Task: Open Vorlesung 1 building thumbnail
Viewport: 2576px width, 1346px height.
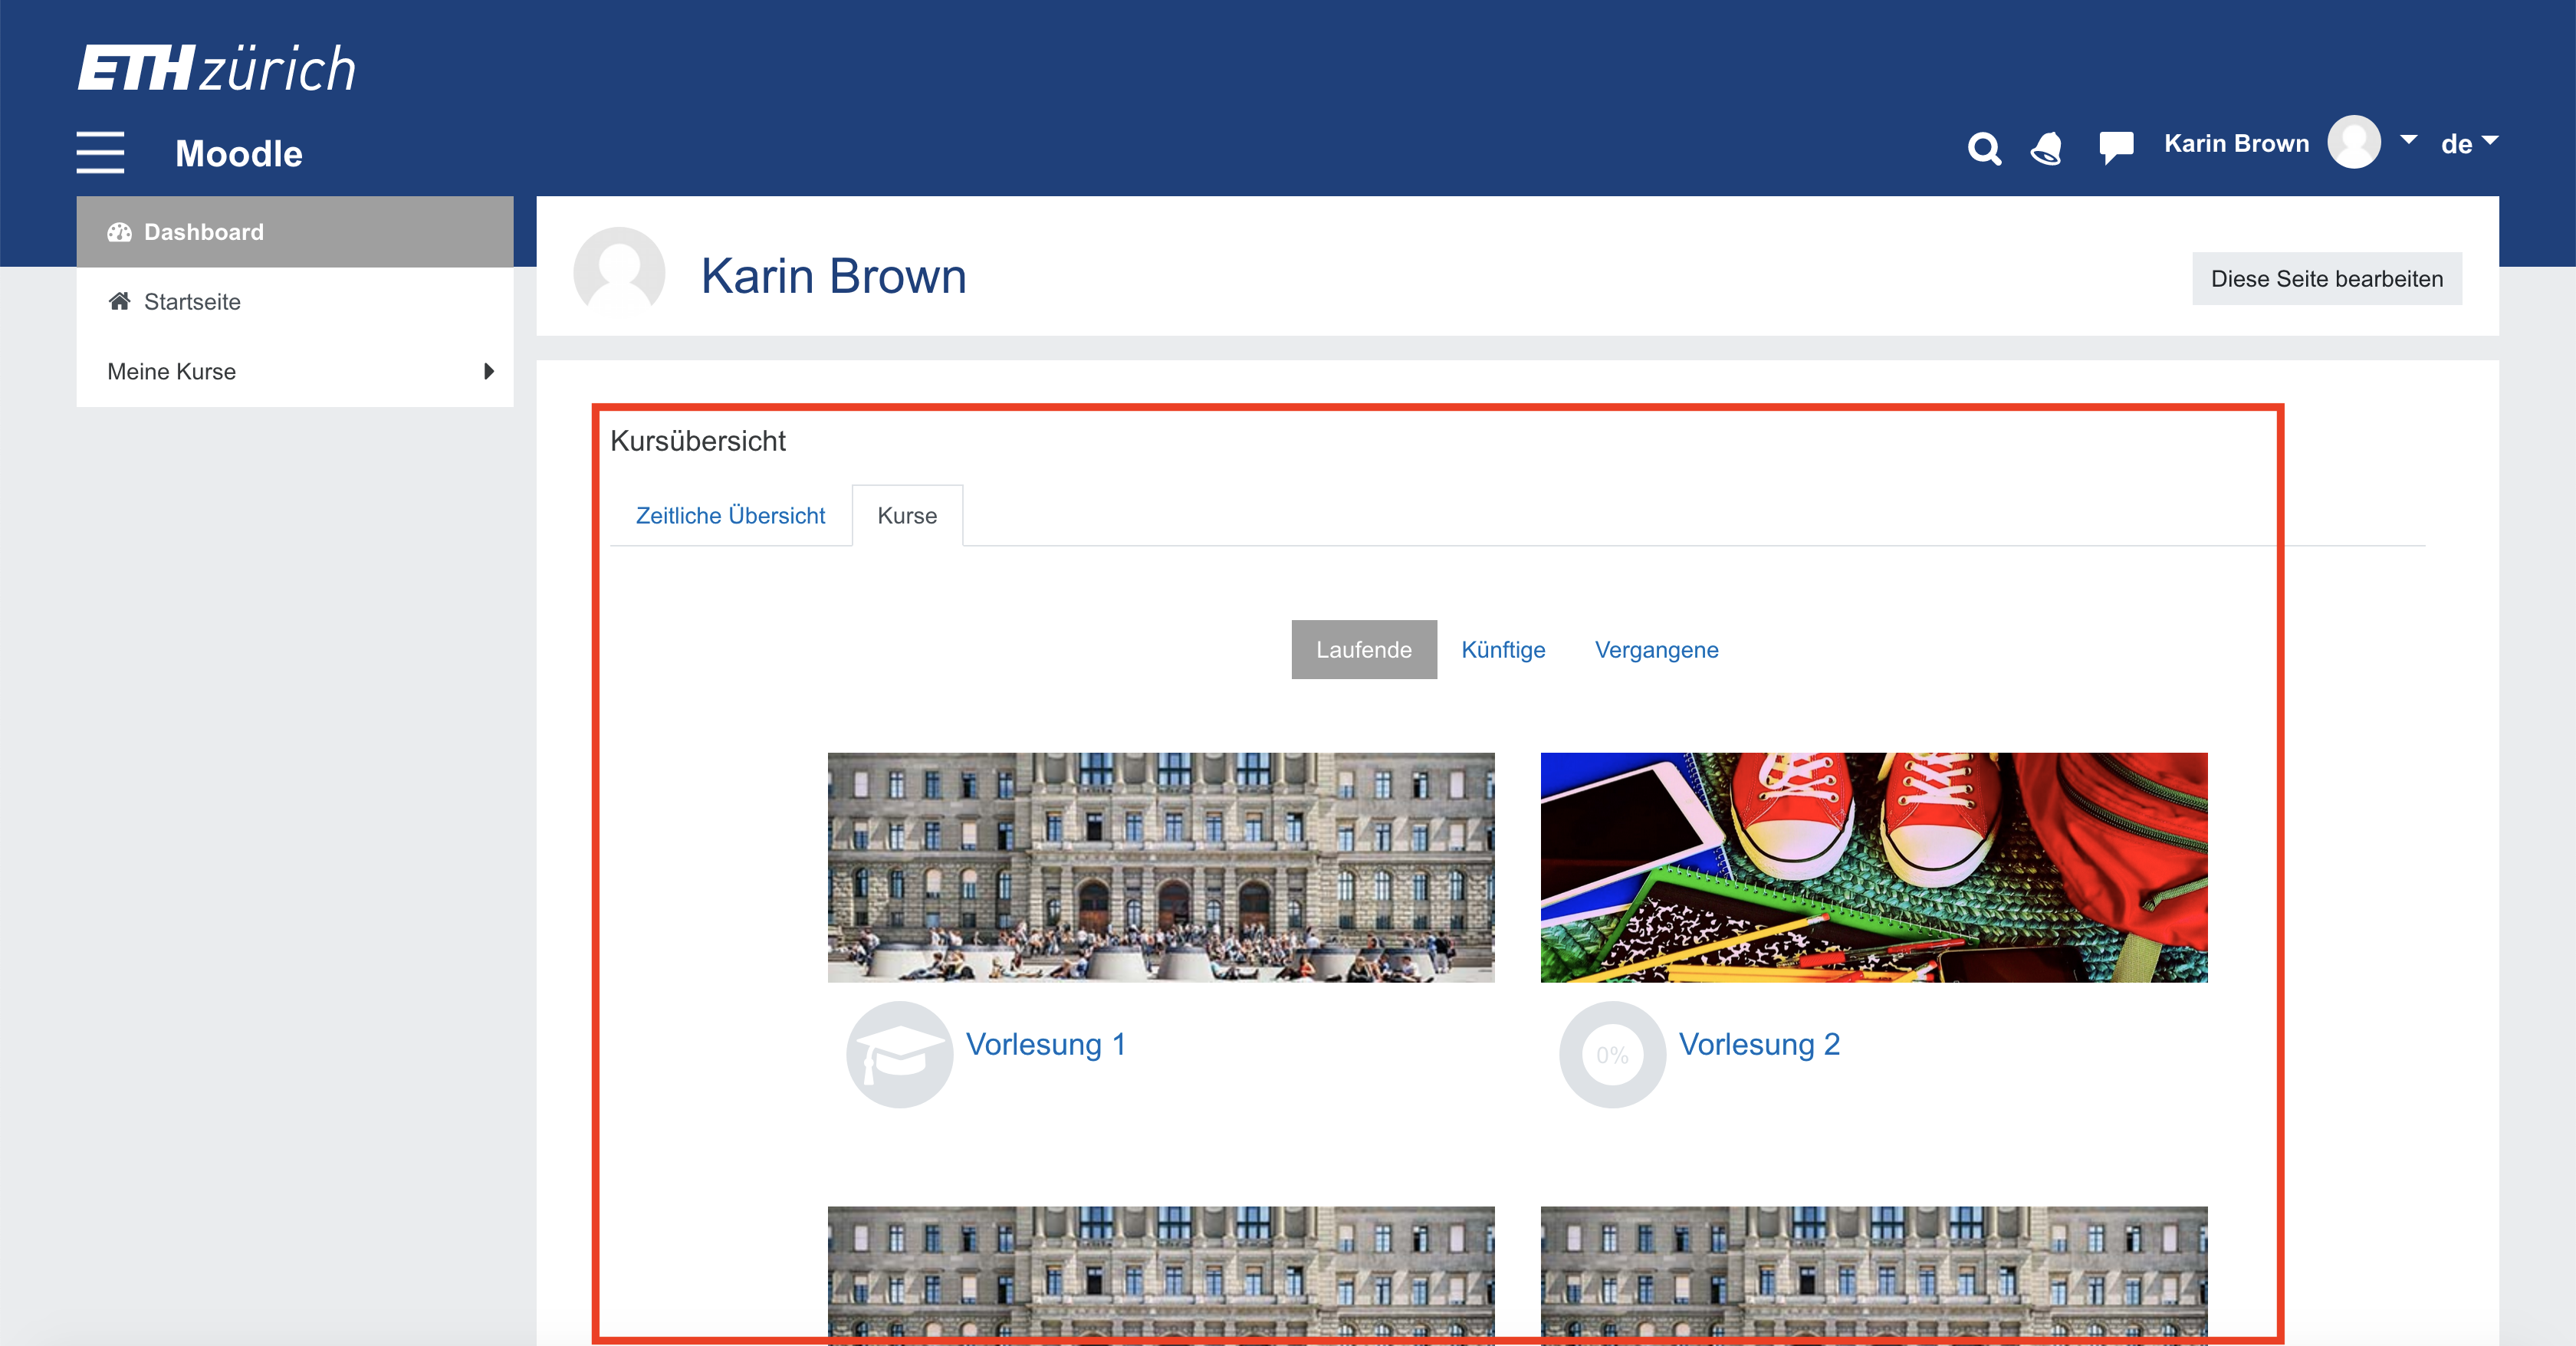Action: 1161,867
